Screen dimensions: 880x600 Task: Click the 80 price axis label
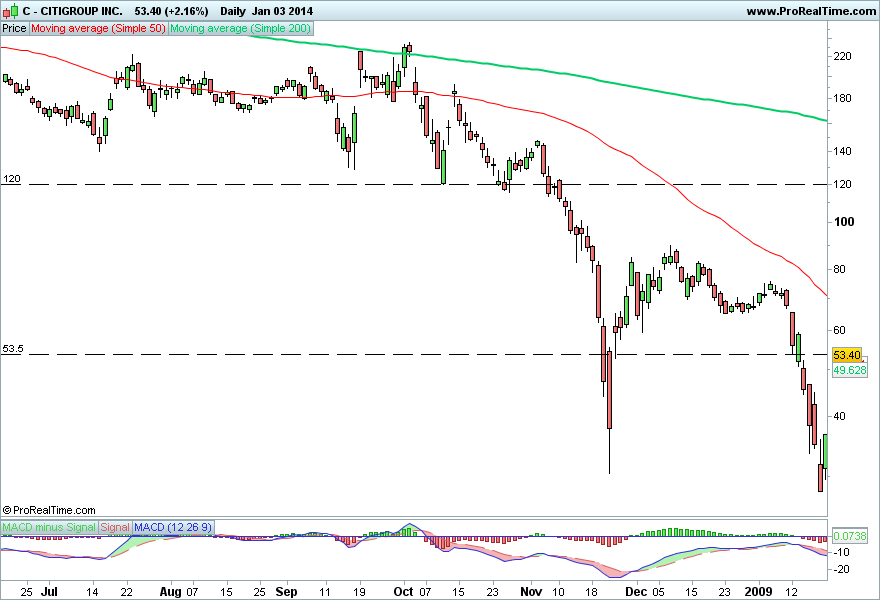pos(839,269)
